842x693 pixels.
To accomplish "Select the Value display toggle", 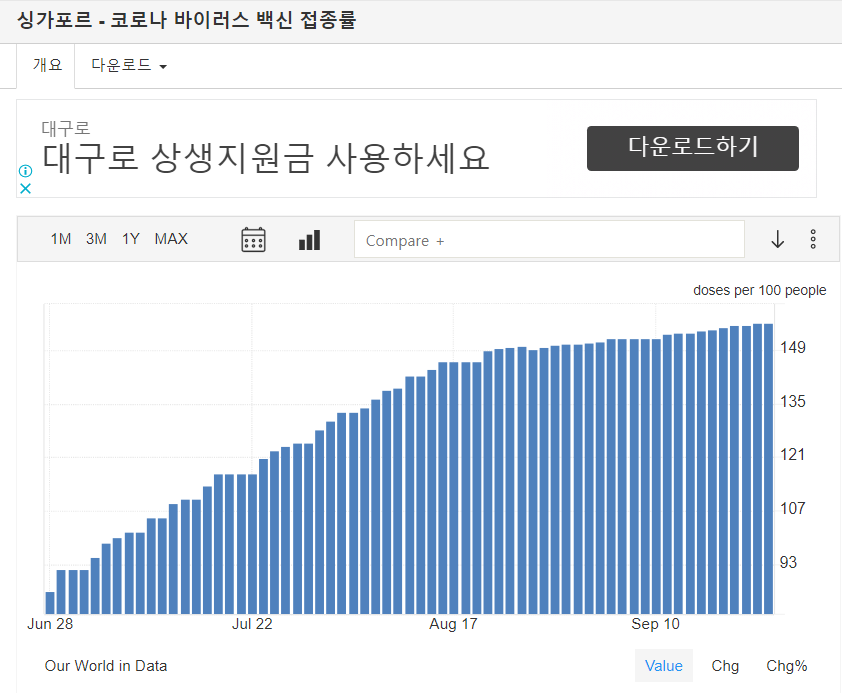I will [x=663, y=666].
